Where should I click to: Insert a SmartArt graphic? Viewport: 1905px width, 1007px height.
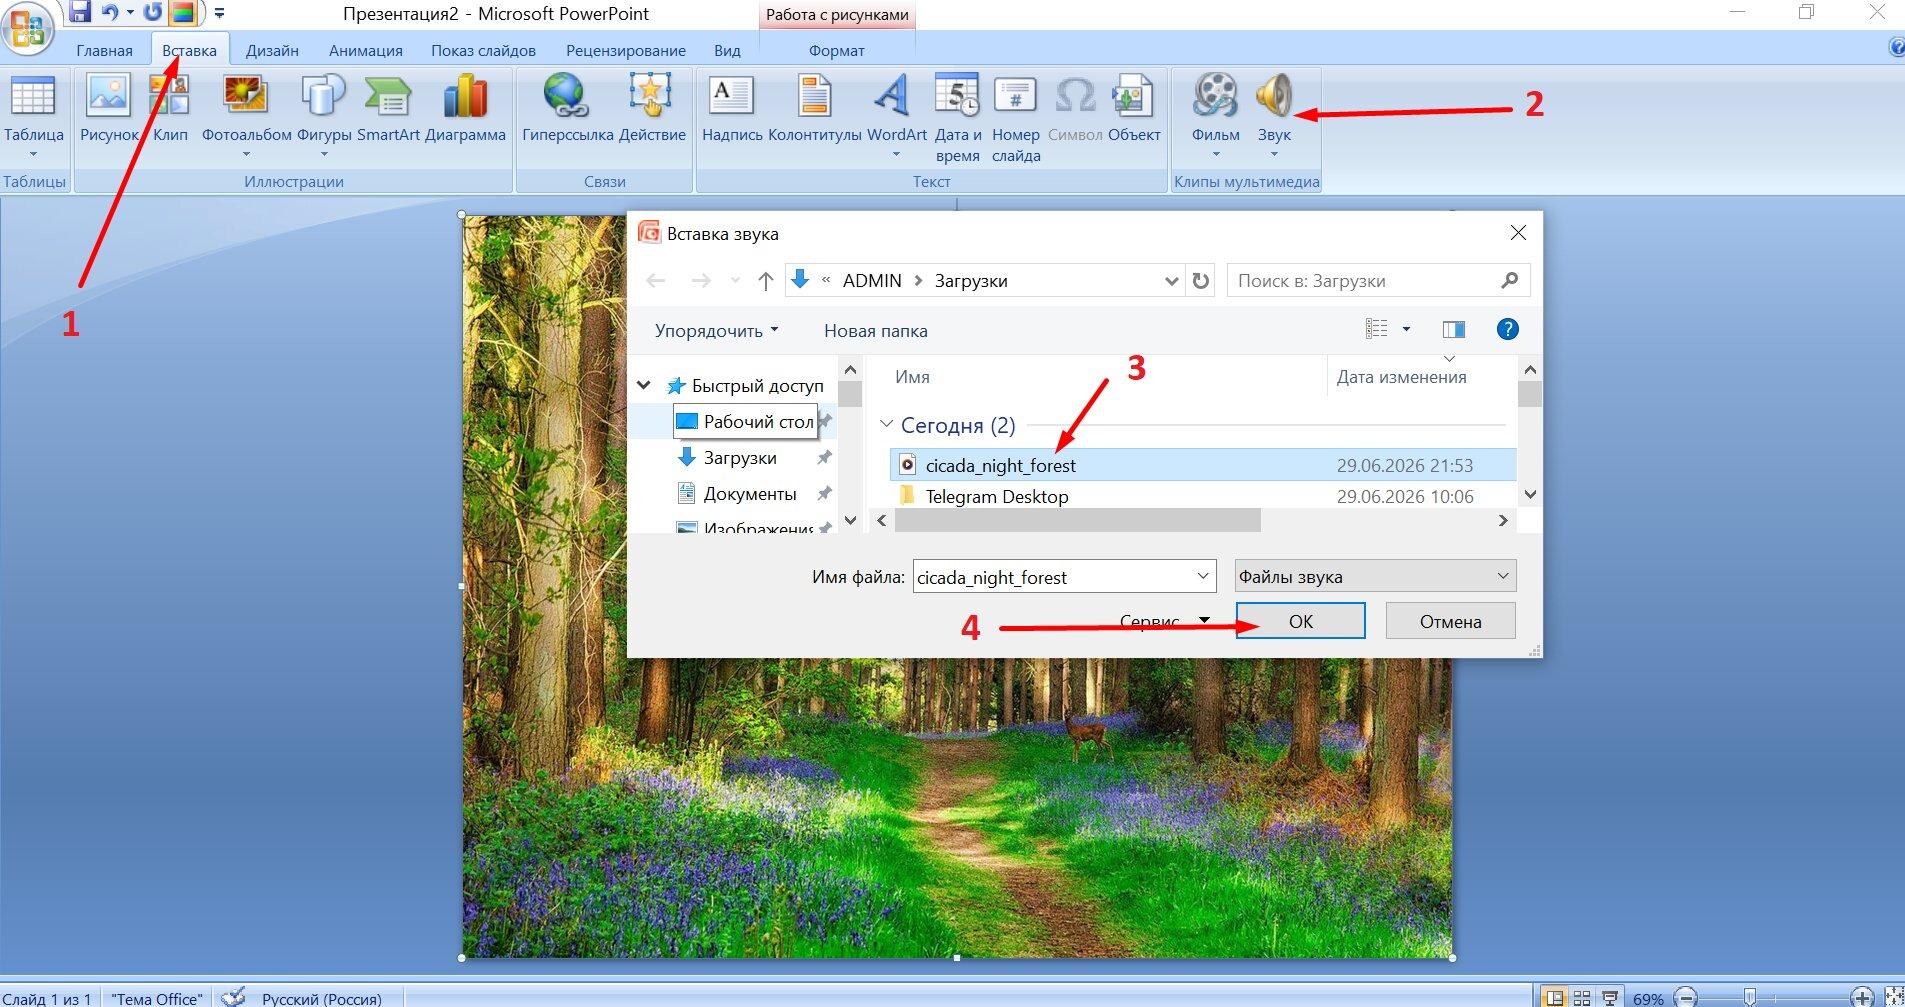[x=388, y=110]
